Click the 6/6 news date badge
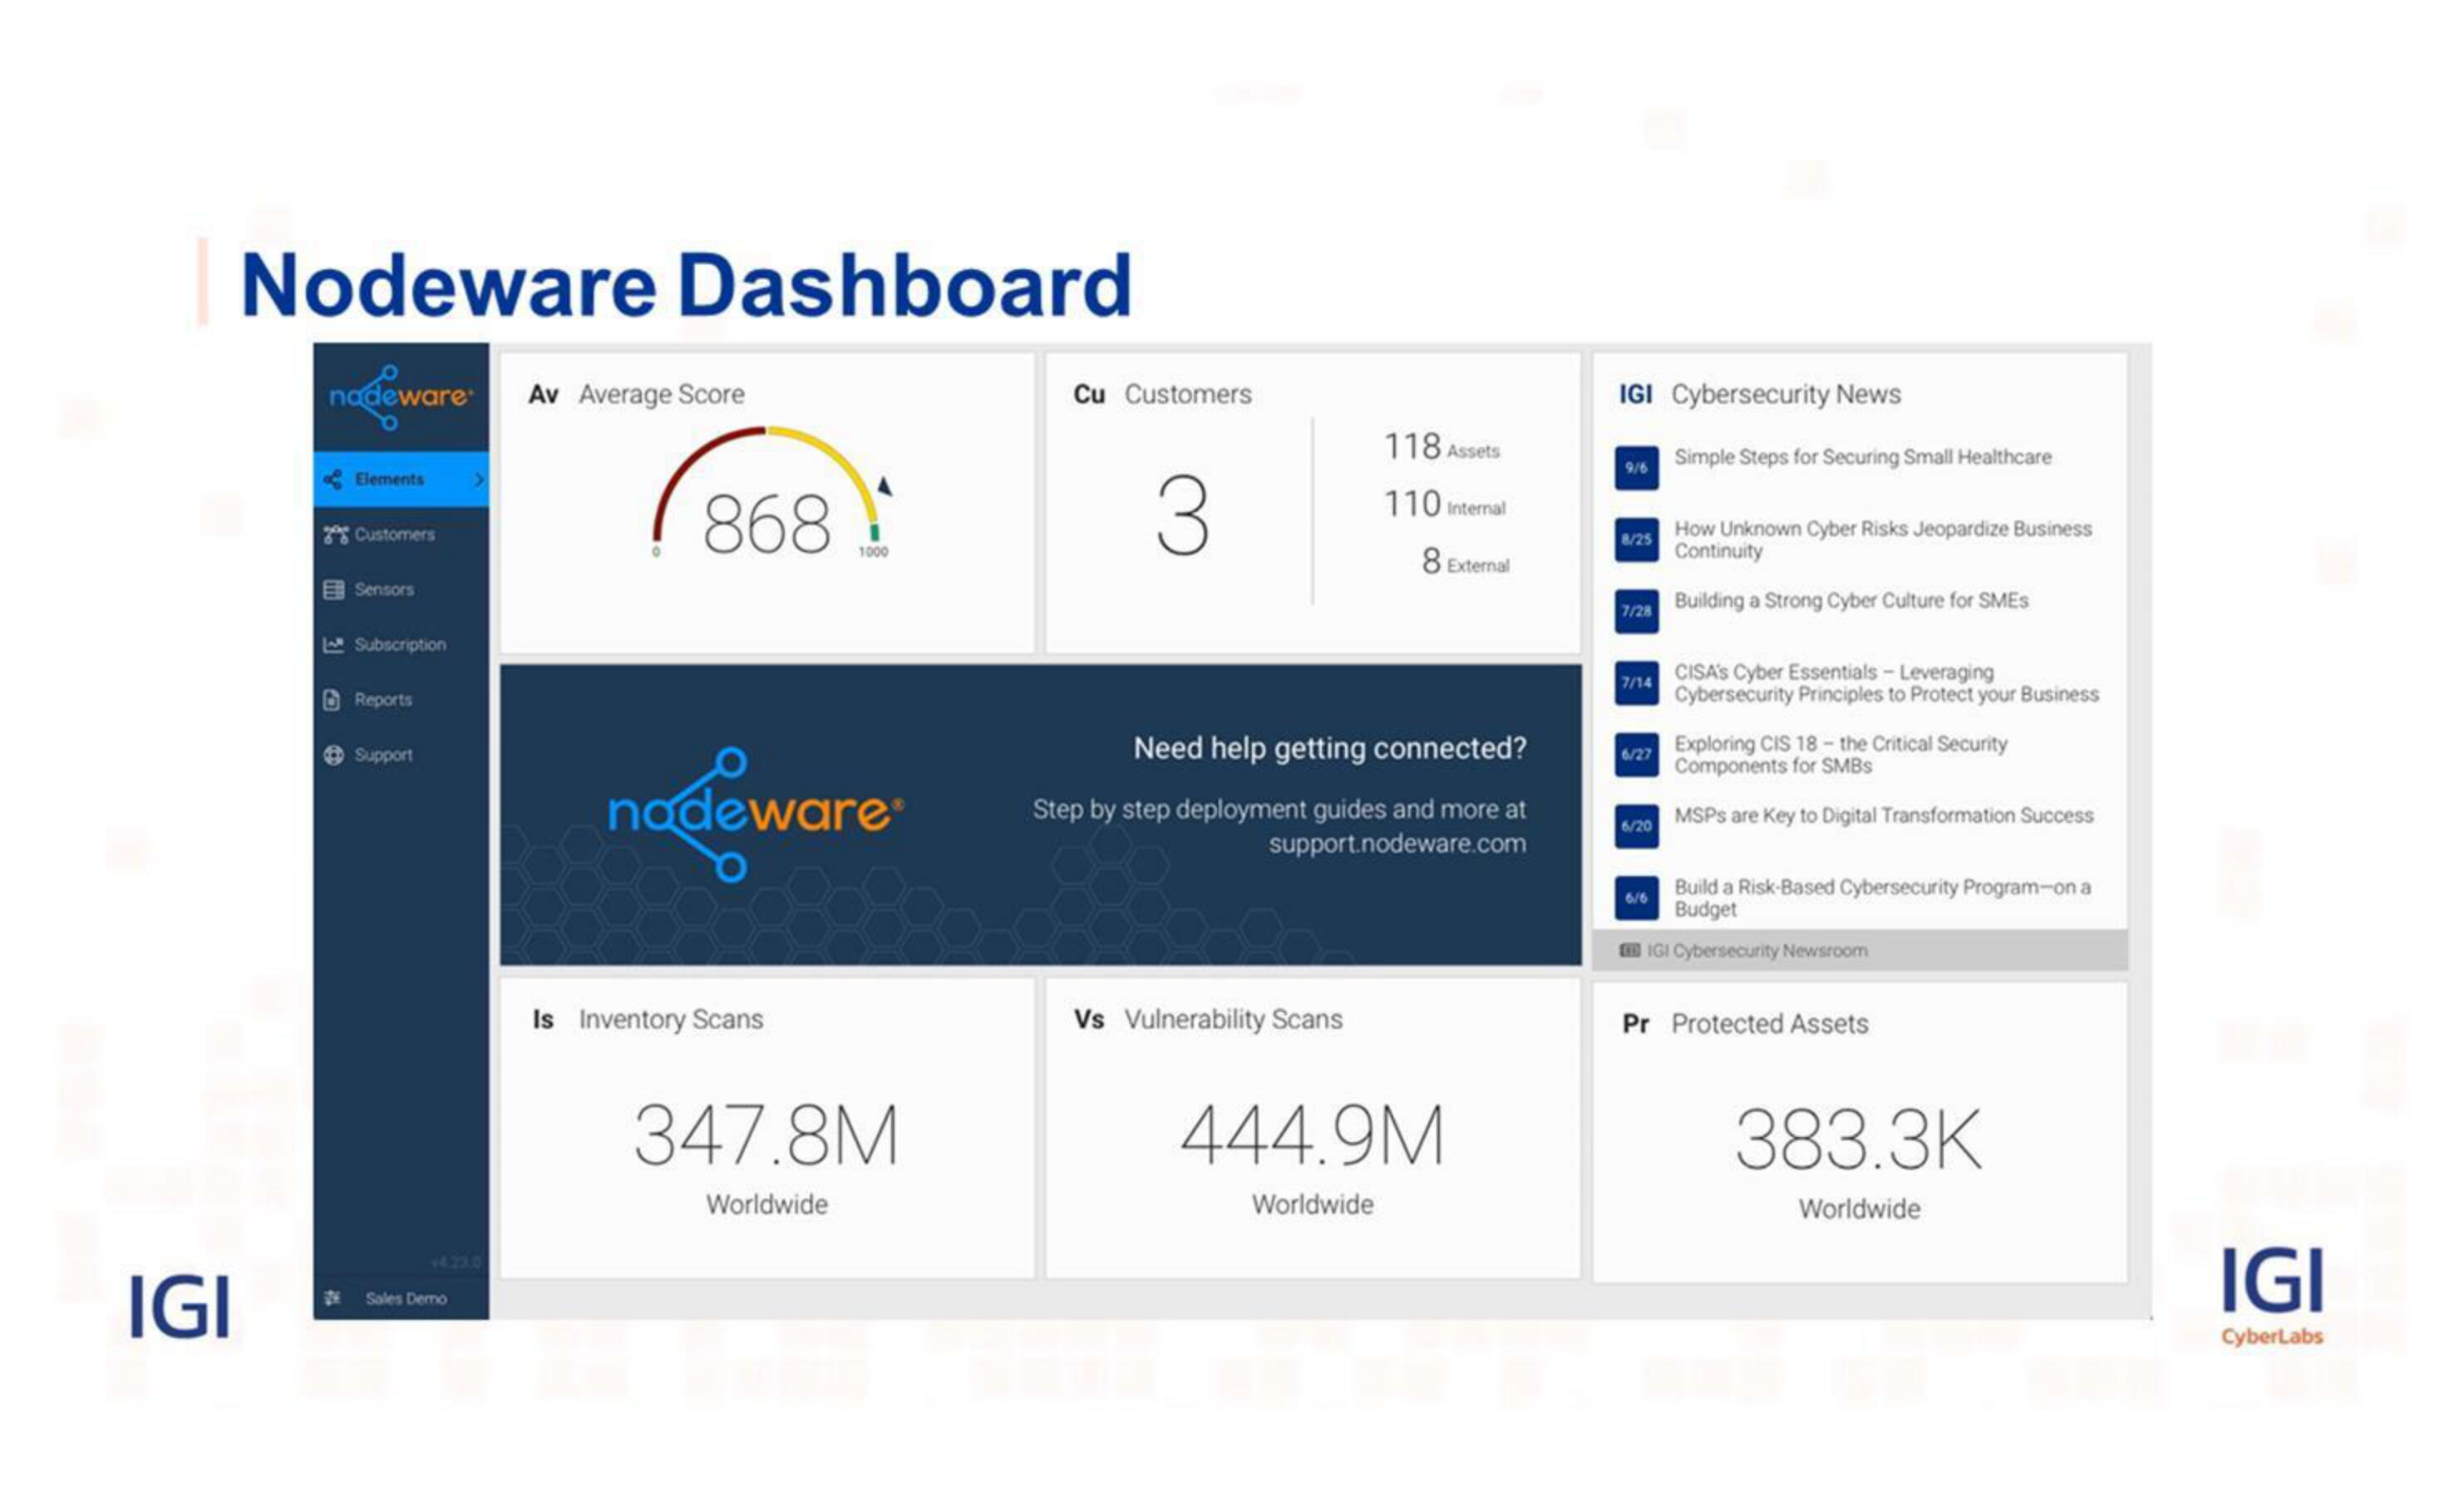2464x1496 pixels. click(1636, 898)
